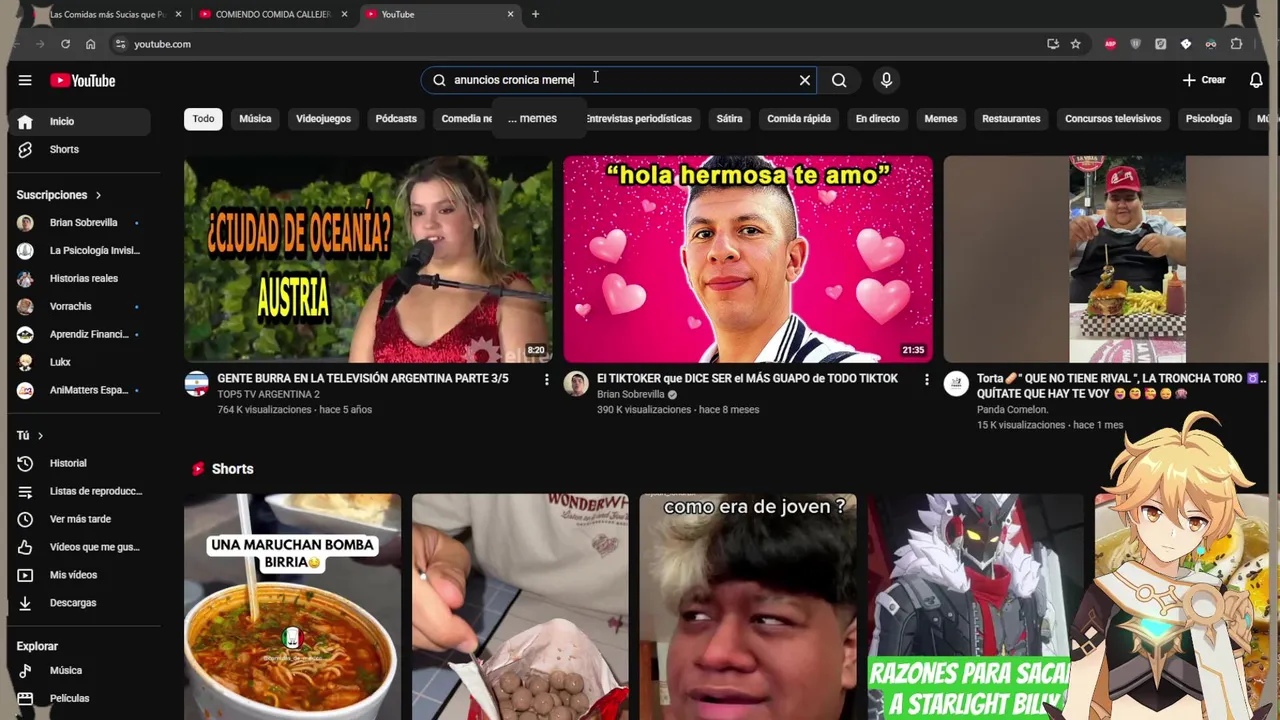This screenshot has height=720, width=1280.
Task: Play the 'hola hermosa te amo' thumbnail
Action: pyautogui.click(x=748, y=259)
